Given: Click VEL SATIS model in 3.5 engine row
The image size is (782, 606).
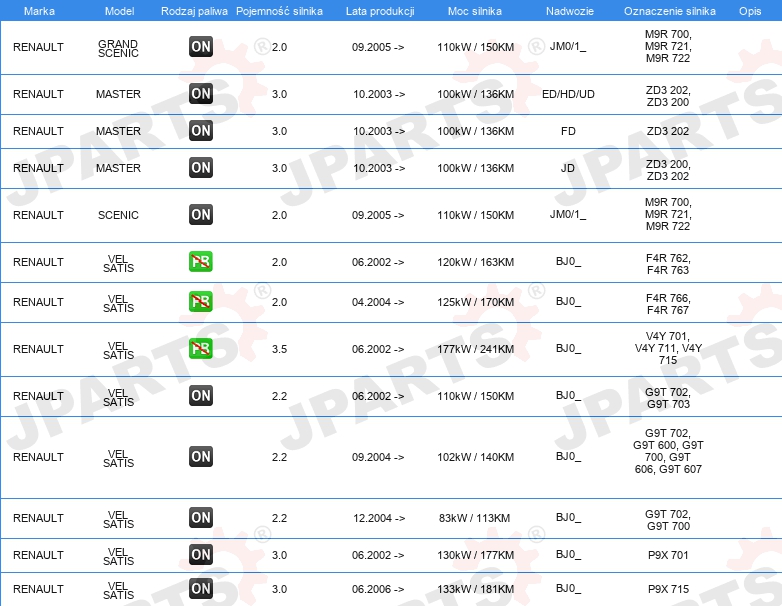Looking at the screenshot, I should 118,350.
